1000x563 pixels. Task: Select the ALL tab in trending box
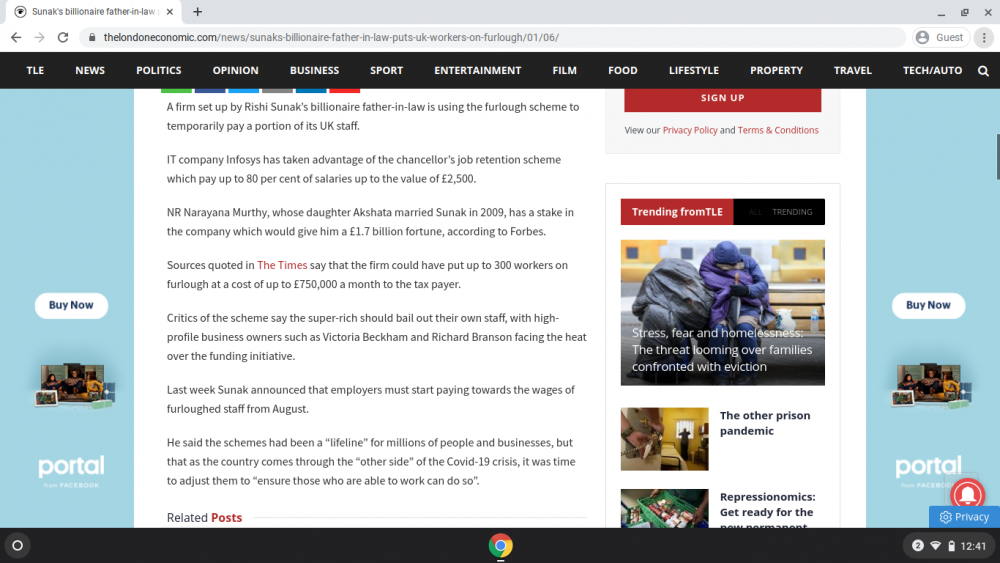[x=755, y=212]
